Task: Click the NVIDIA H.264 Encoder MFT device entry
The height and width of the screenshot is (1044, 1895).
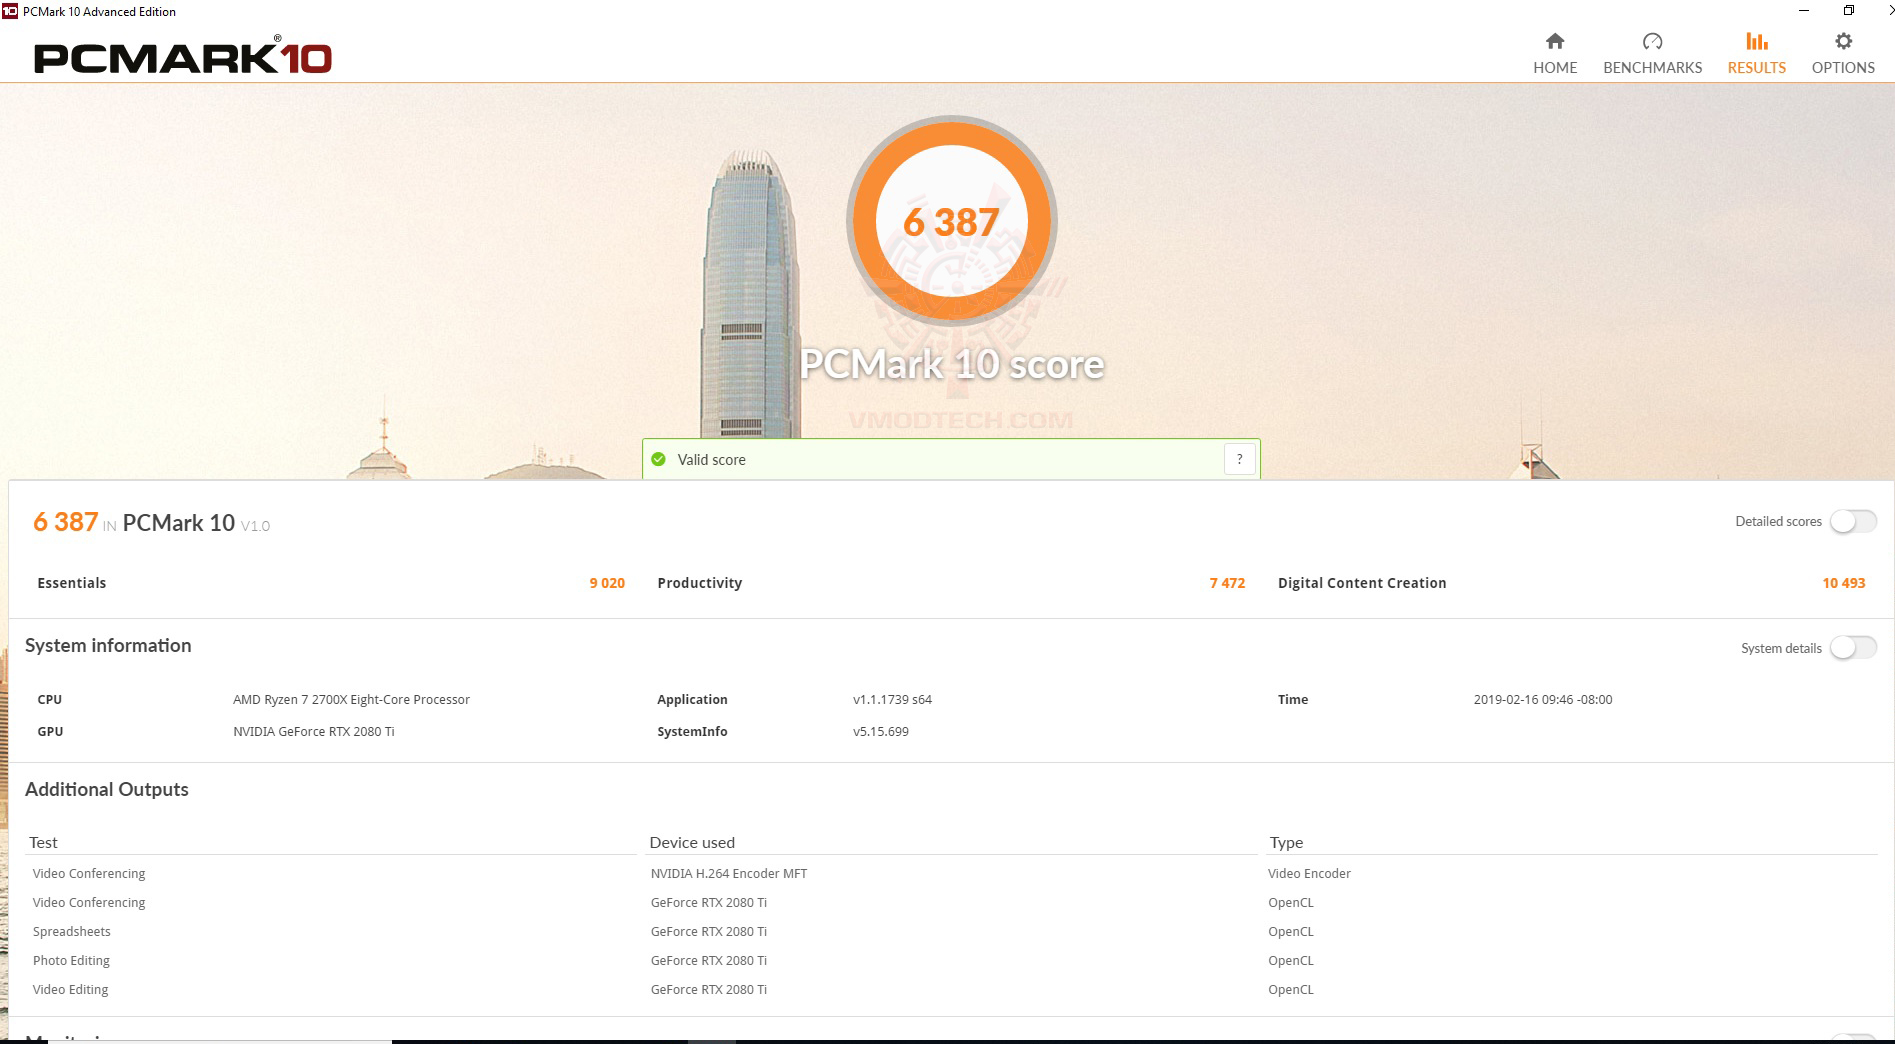Action: tap(728, 874)
